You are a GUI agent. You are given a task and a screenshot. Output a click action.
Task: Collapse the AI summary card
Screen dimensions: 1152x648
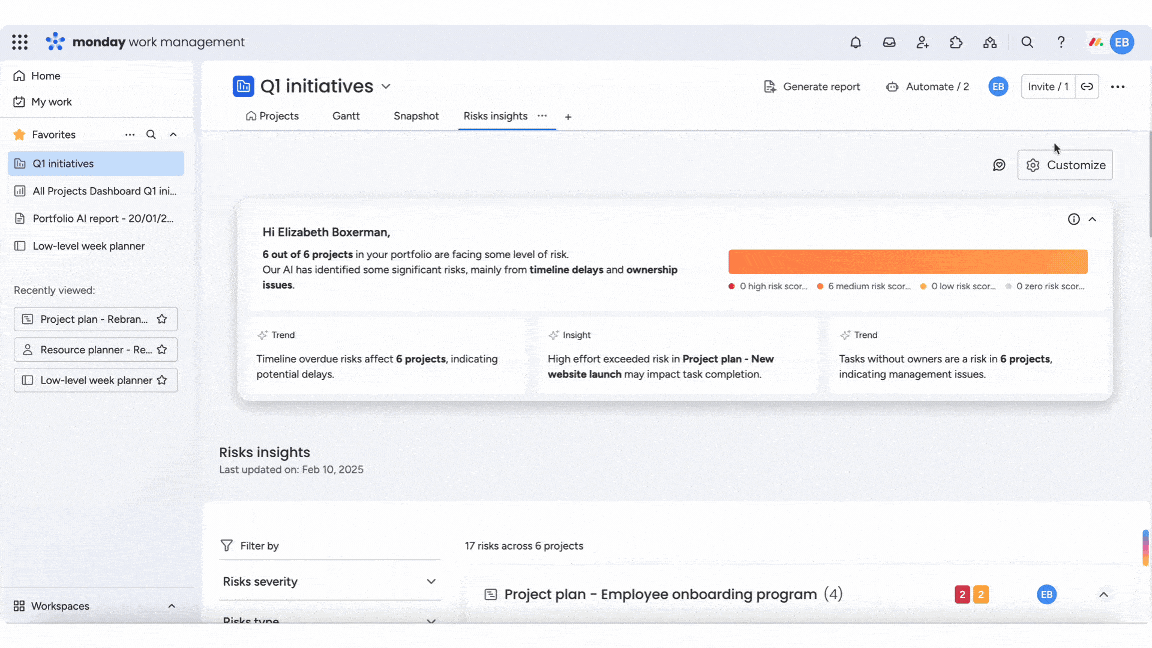(1092, 219)
